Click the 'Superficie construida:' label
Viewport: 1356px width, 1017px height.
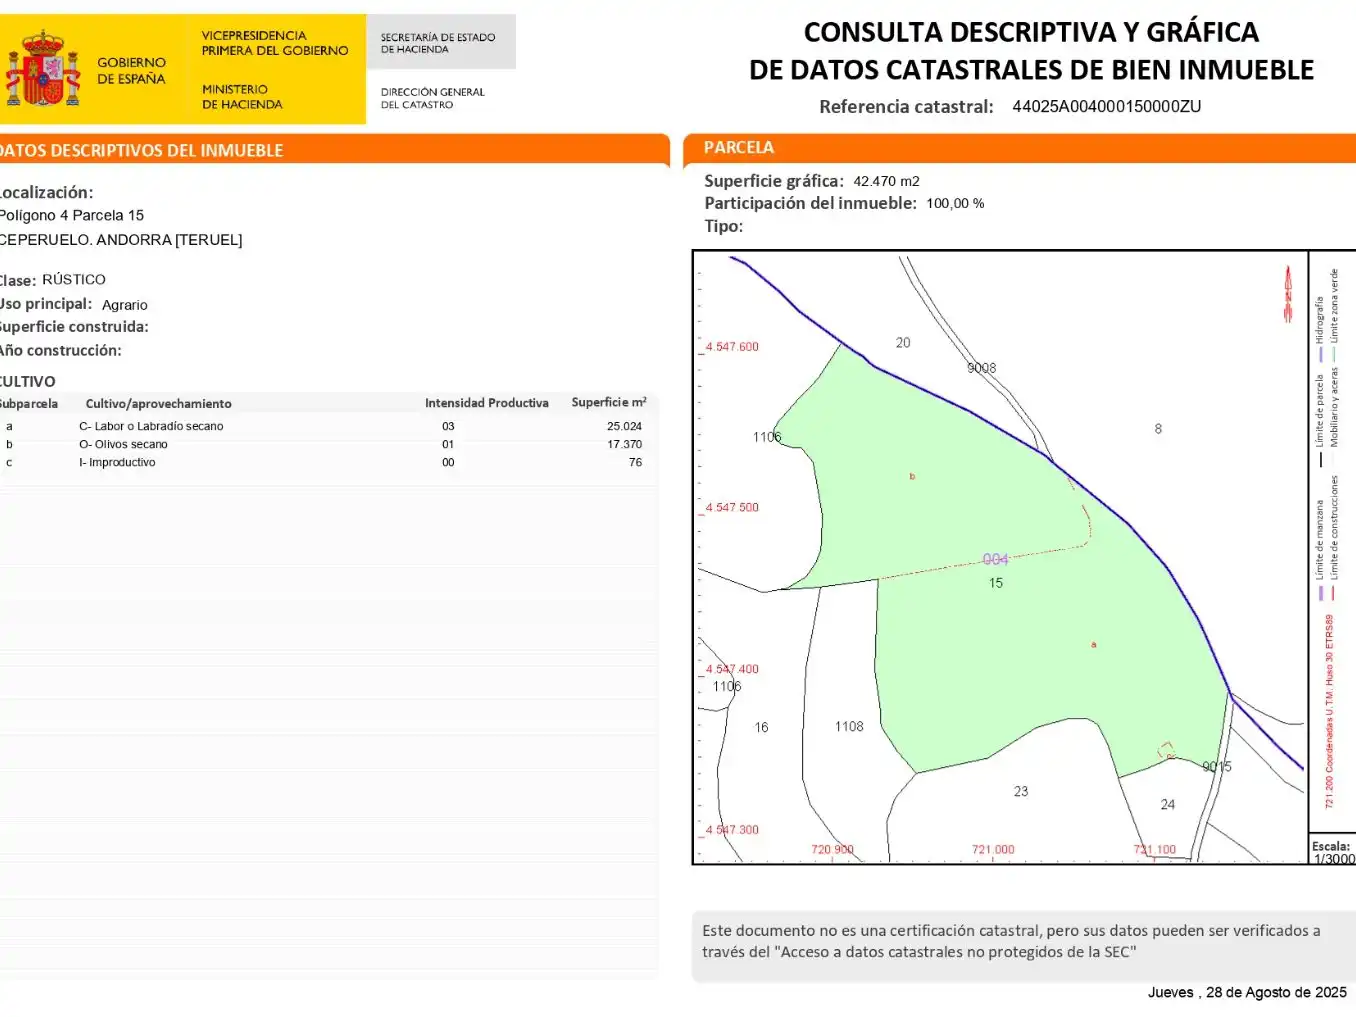tap(74, 327)
